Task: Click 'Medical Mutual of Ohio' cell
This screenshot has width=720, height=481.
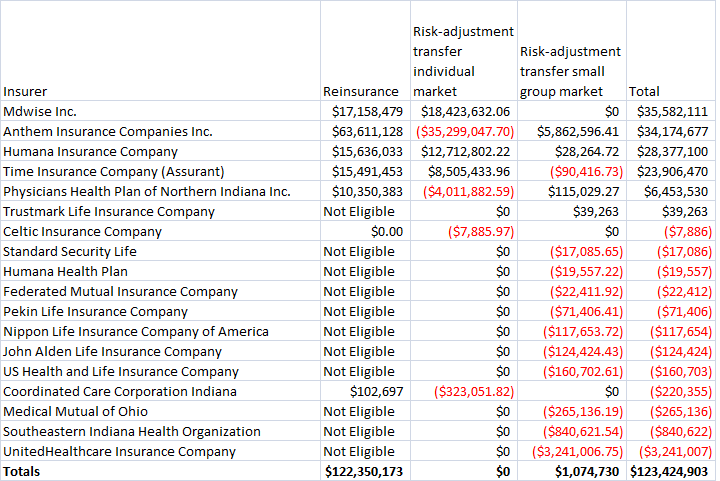Action: click(x=160, y=411)
